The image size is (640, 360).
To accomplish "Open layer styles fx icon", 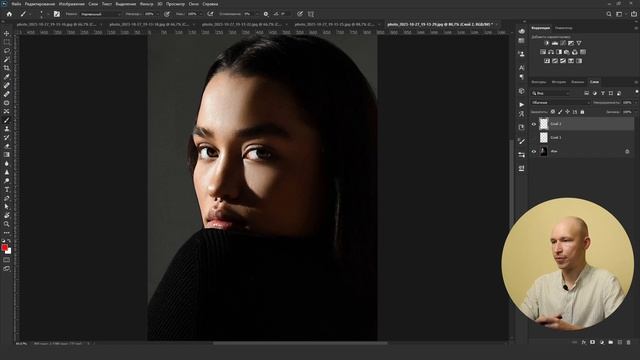I will point(584,342).
